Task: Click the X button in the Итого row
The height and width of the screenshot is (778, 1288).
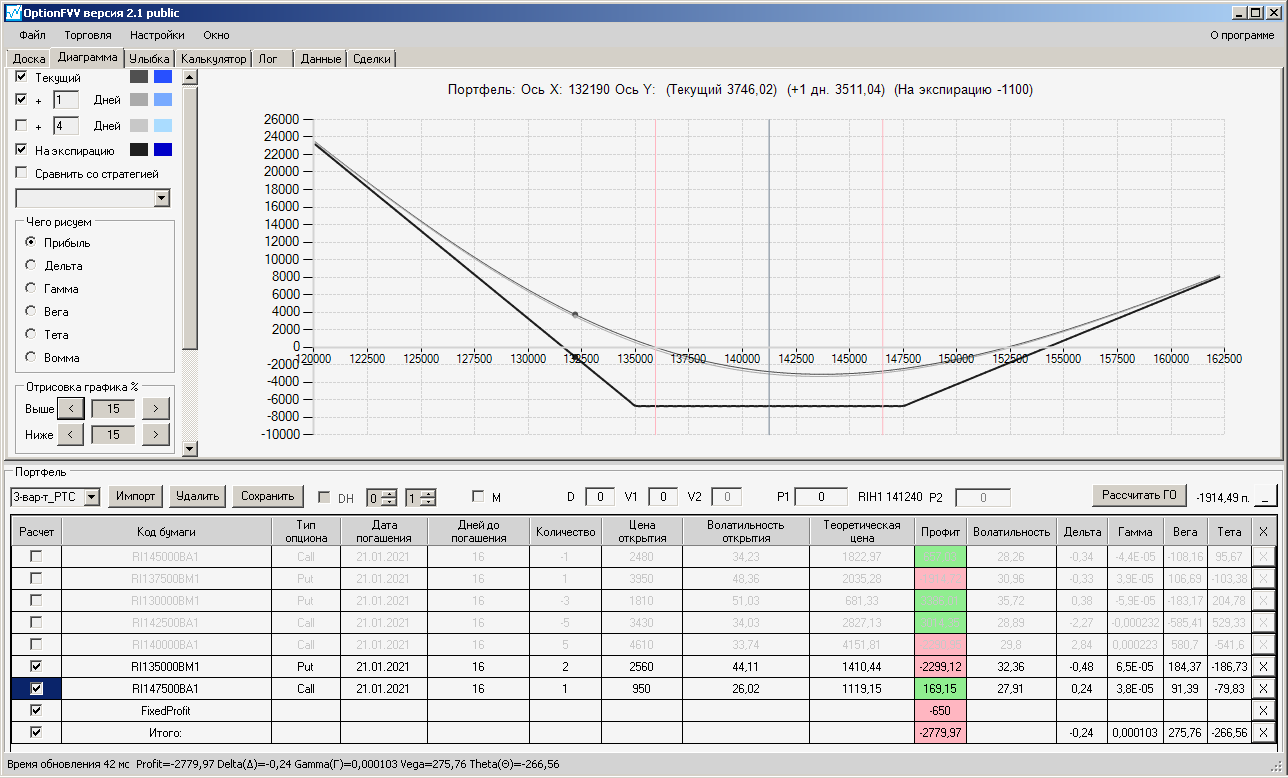Action: point(1263,732)
